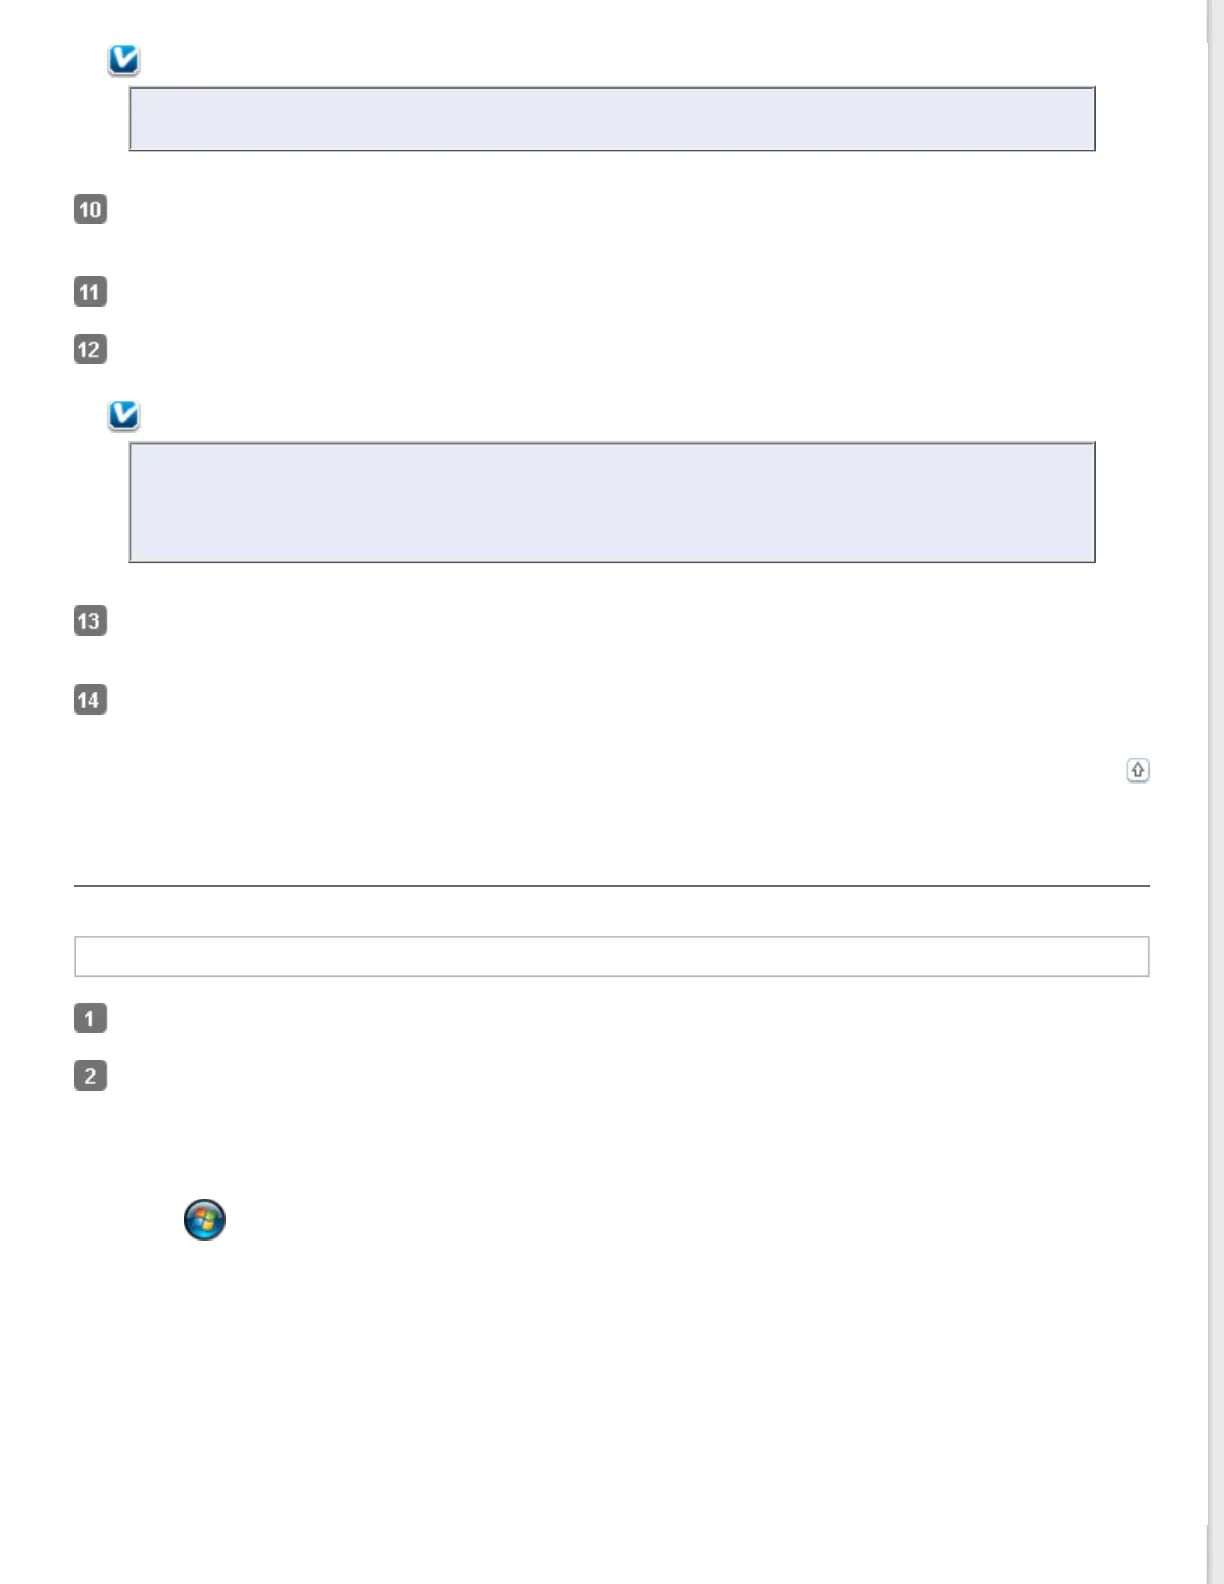
Task: Click the bottom of the vertical scrollbar
Action: (1215, 1555)
